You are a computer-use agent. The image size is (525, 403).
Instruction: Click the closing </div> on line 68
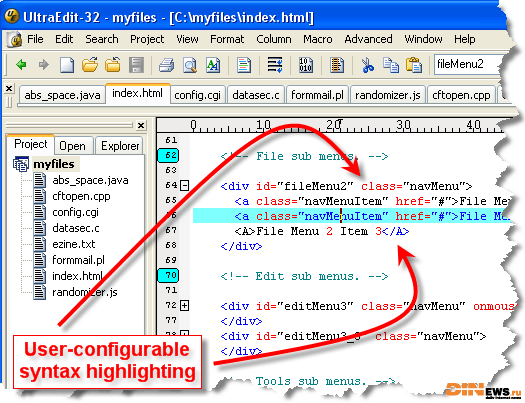241,246
